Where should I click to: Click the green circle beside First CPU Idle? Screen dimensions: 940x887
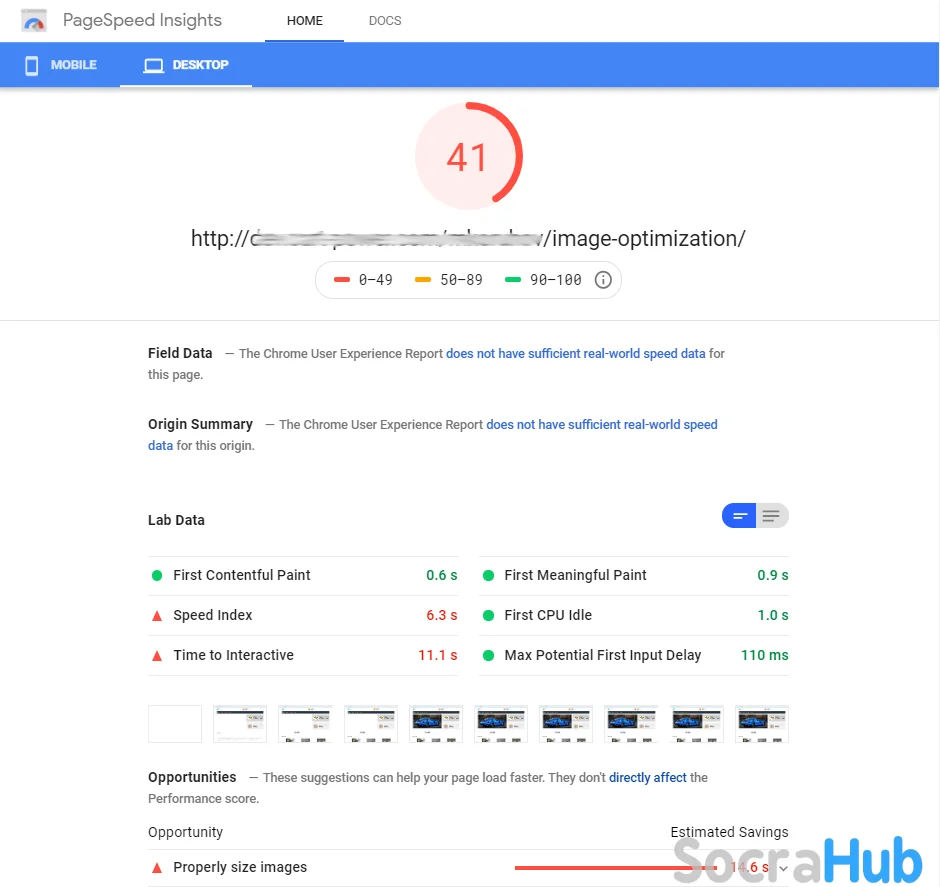pyautogui.click(x=489, y=615)
